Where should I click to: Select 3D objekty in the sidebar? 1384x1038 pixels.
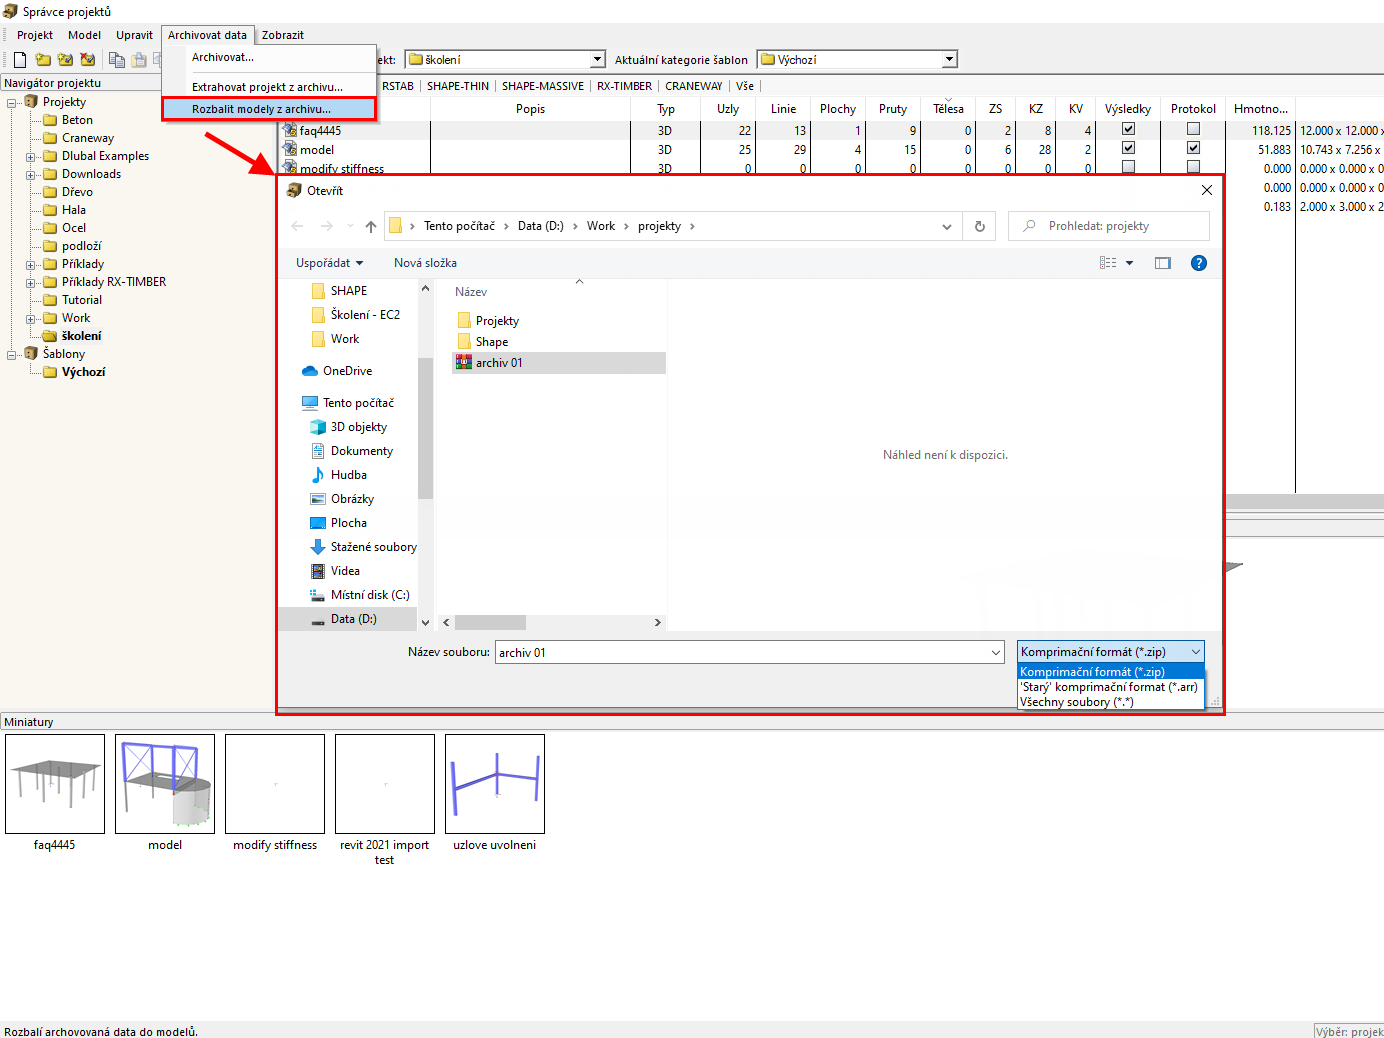click(349, 427)
